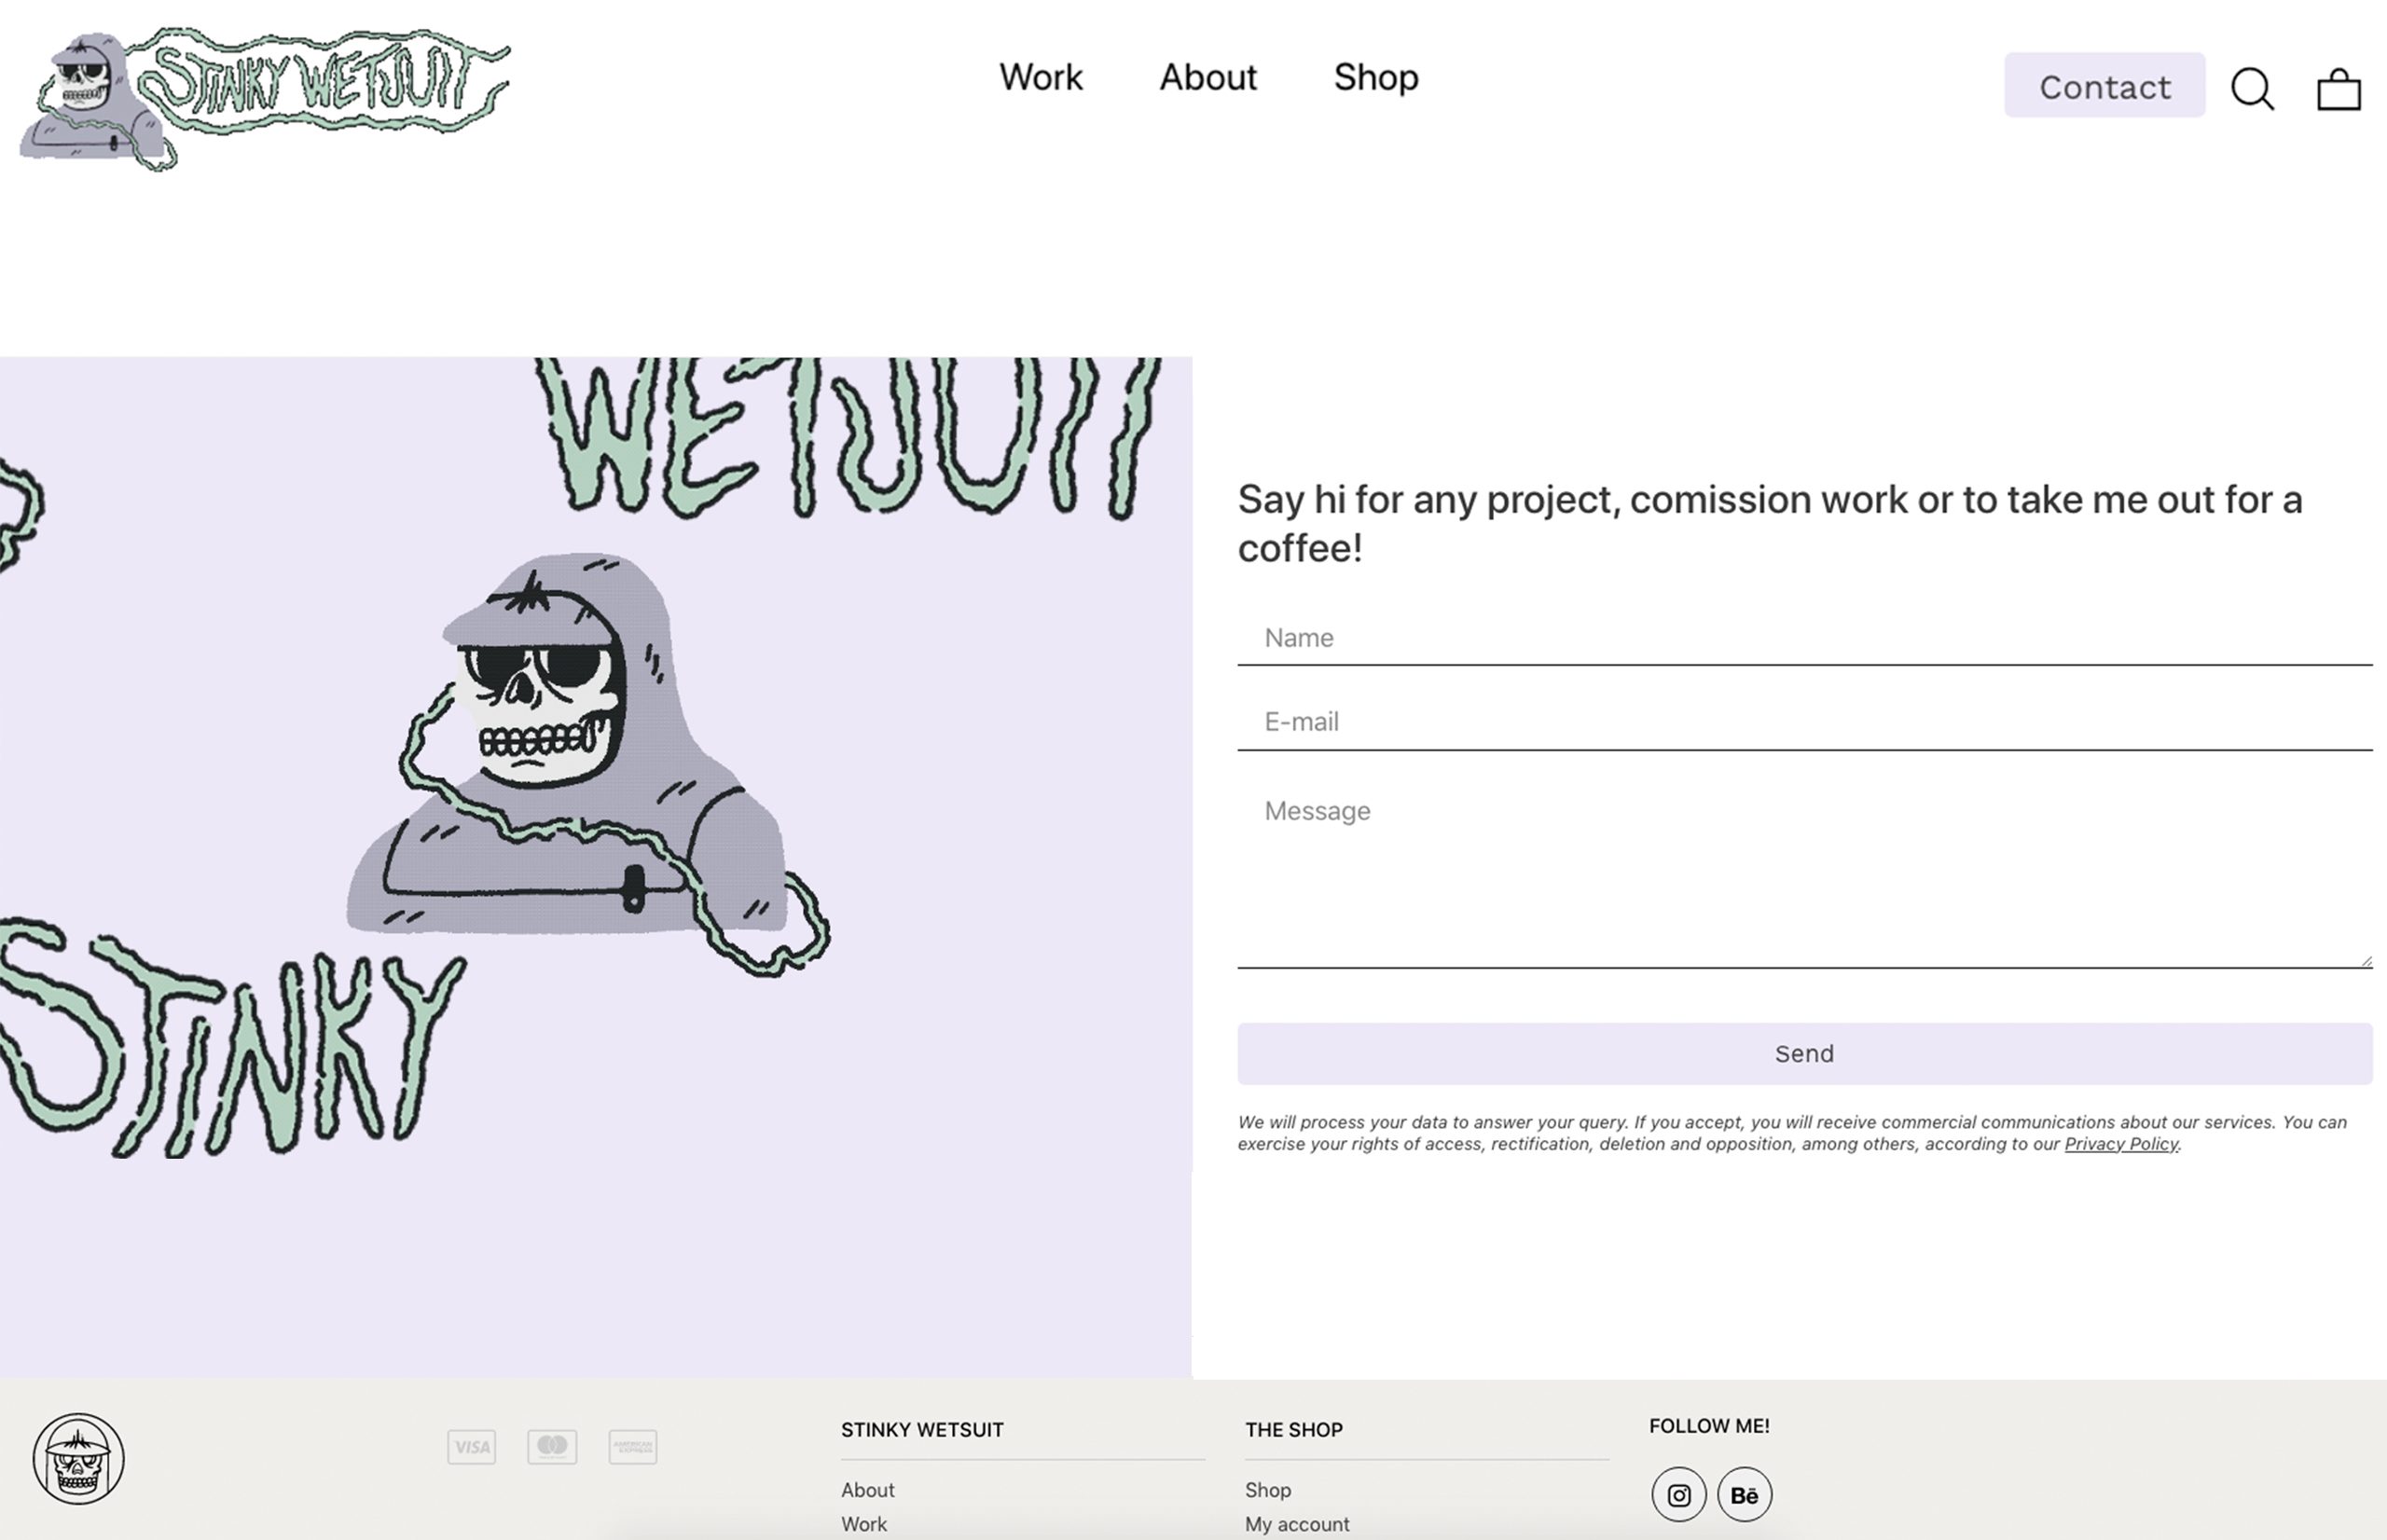Click the Shop tab in navigation

point(1374,75)
